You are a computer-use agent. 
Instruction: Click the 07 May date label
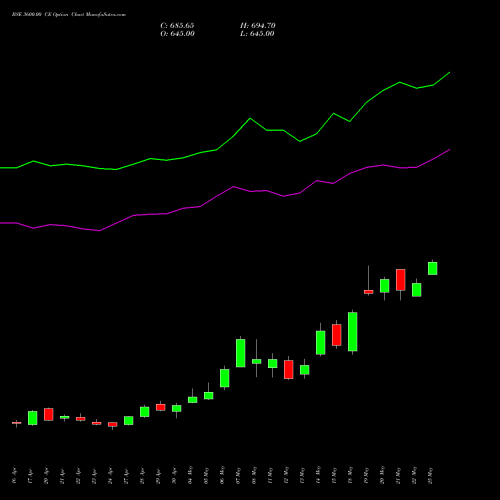tap(238, 475)
